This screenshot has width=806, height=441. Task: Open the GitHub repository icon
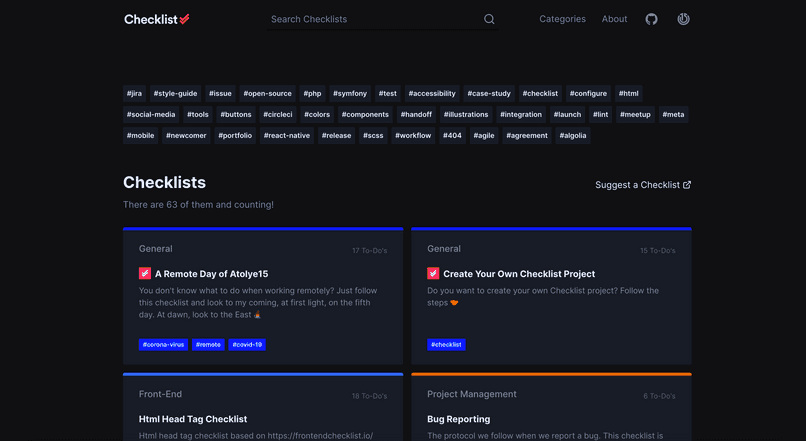coord(652,19)
